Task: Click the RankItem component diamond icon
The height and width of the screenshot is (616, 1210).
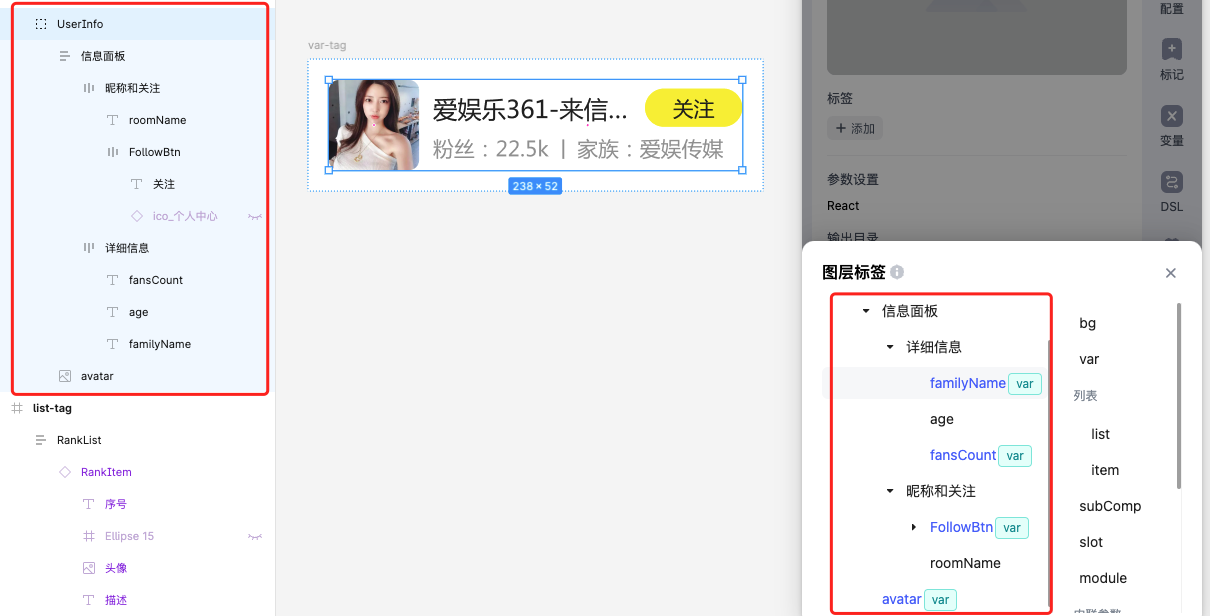Action: (65, 472)
